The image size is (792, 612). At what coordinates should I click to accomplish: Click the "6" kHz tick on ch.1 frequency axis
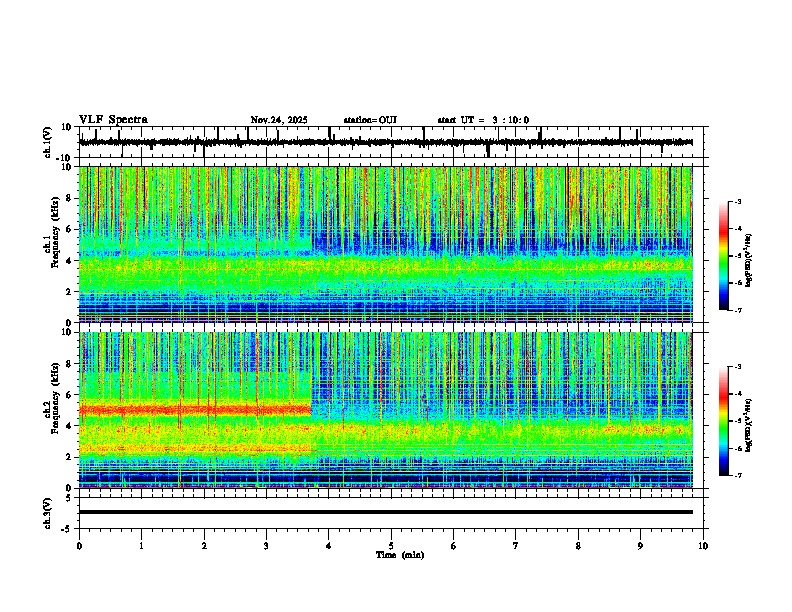pyautogui.click(x=70, y=229)
